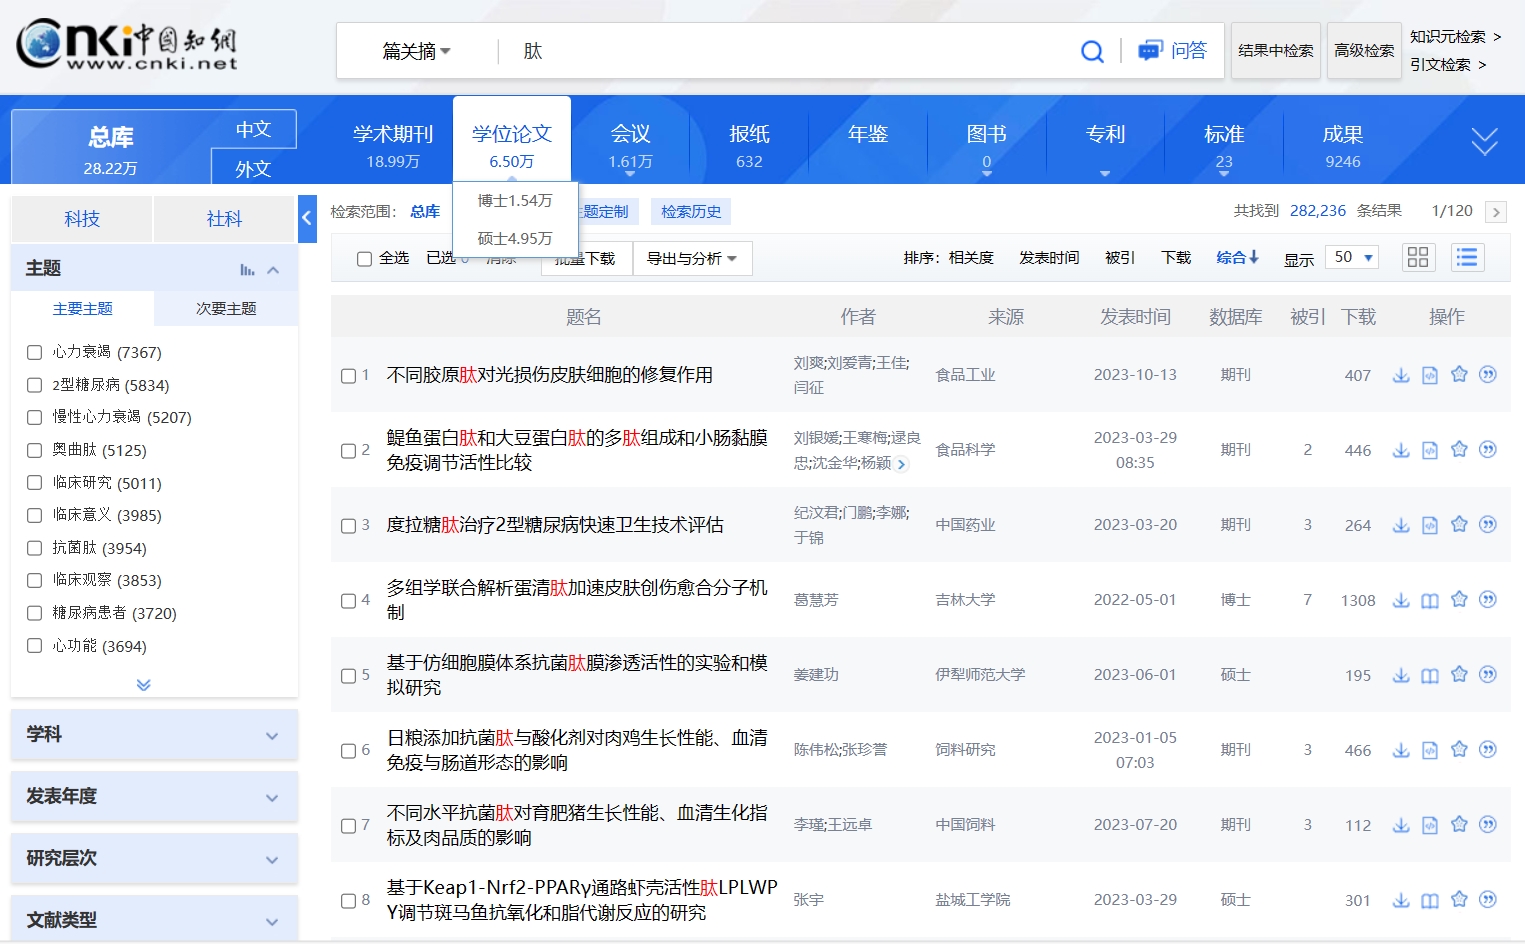This screenshot has height=944, width=1525.
Task: Click the CNKI logo
Action: pyautogui.click(x=127, y=44)
